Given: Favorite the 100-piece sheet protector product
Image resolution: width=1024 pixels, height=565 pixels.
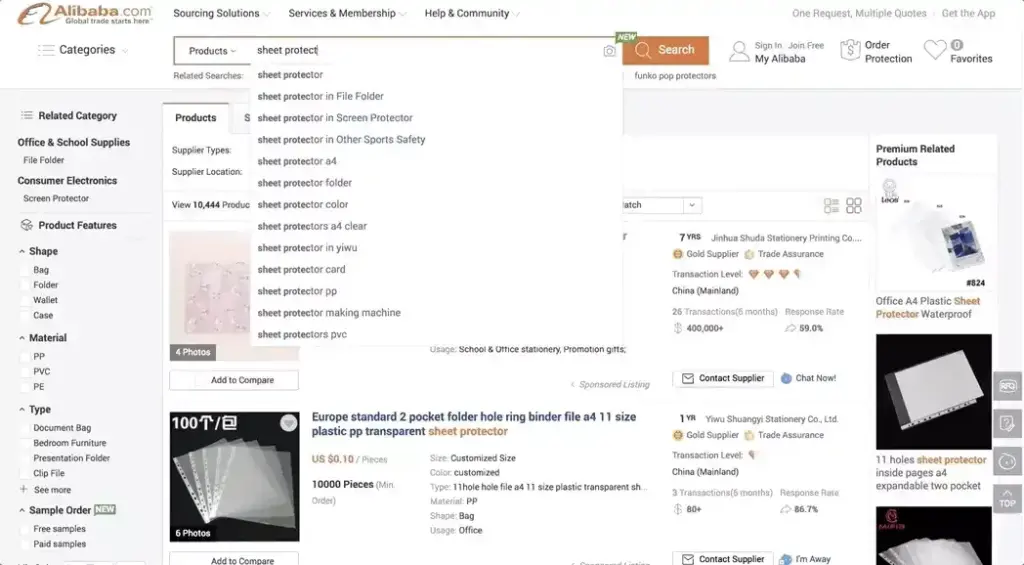Looking at the screenshot, I should pyautogui.click(x=288, y=423).
